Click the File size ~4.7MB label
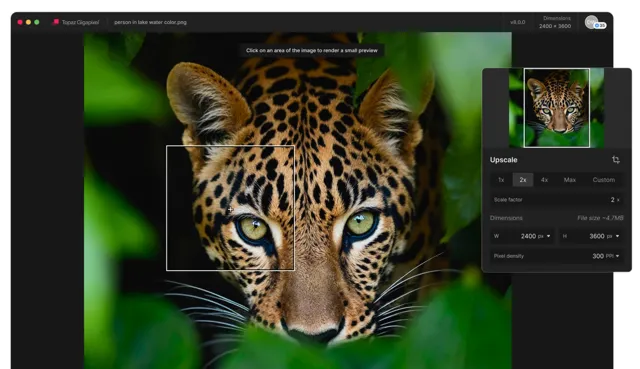The image size is (640, 369). [600, 218]
